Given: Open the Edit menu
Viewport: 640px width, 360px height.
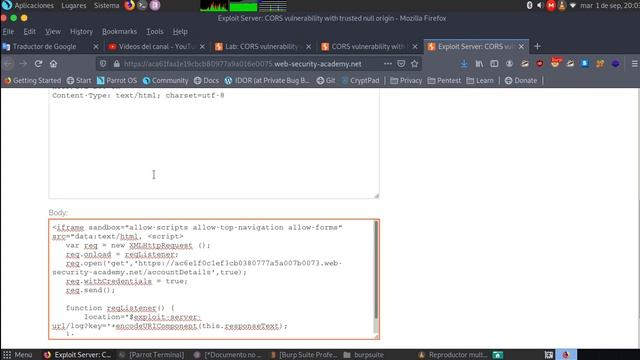Looking at the screenshot, I should tap(29, 31).
